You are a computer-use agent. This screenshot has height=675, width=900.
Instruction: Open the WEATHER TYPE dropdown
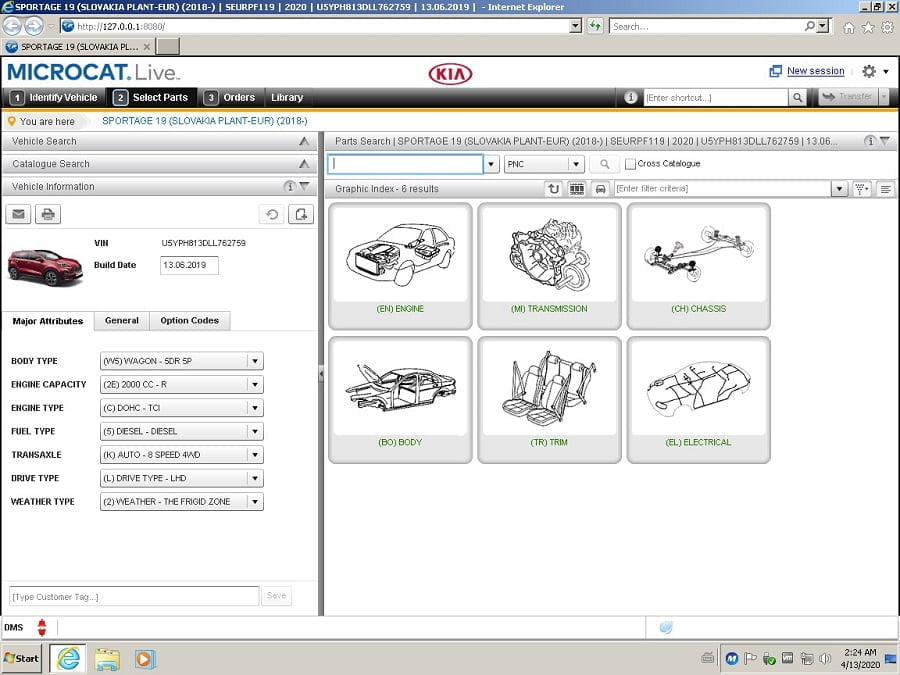181,502
